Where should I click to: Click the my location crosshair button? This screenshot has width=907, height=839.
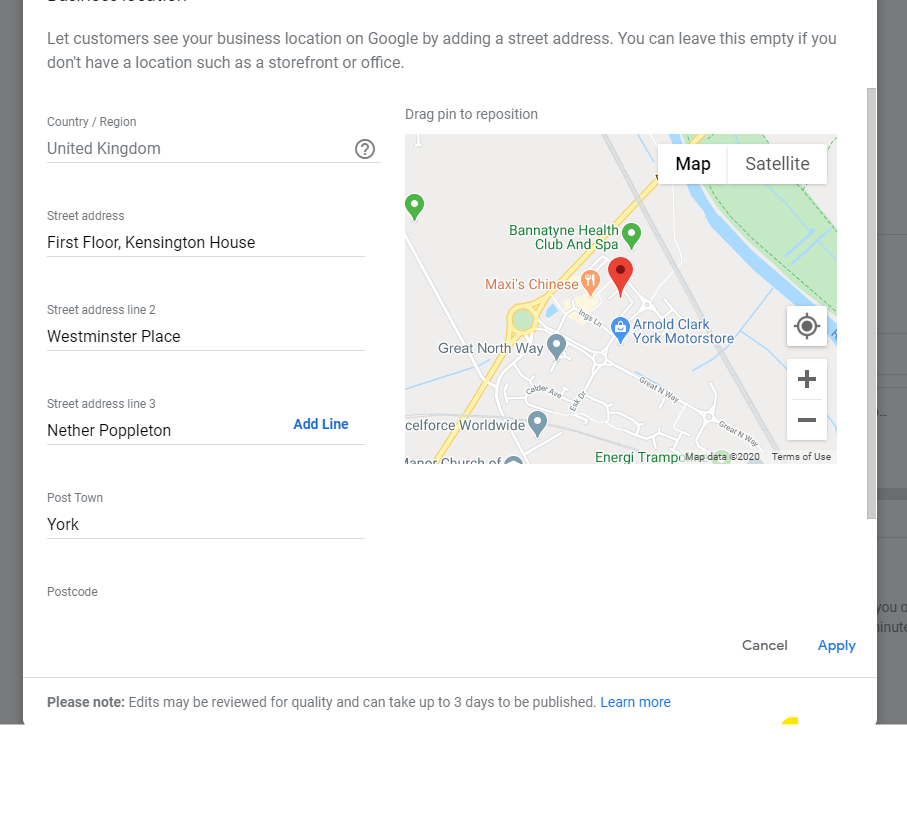(x=806, y=326)
